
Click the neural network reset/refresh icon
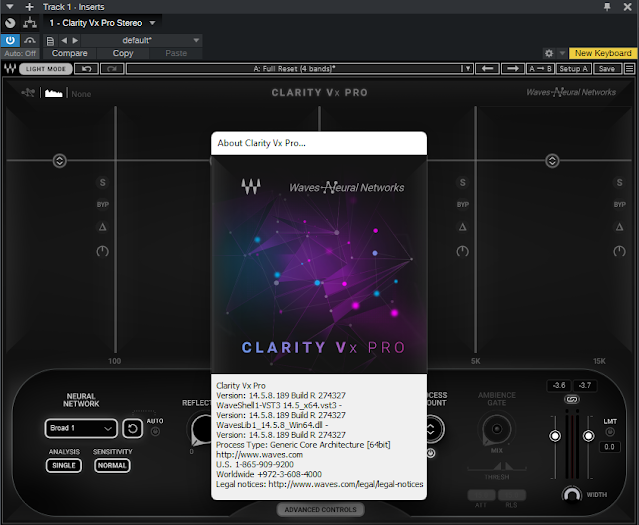(132, 428)
